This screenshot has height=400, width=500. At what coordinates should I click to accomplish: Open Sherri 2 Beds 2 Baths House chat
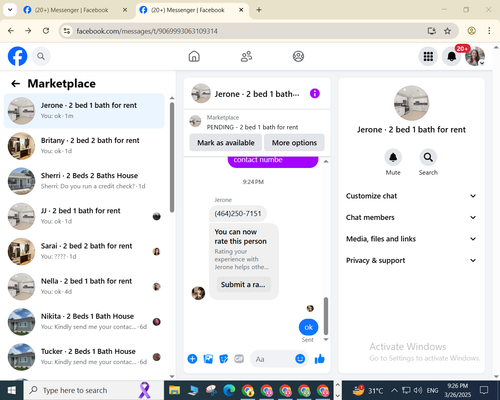pyautogui.click(x=84, y=181)
